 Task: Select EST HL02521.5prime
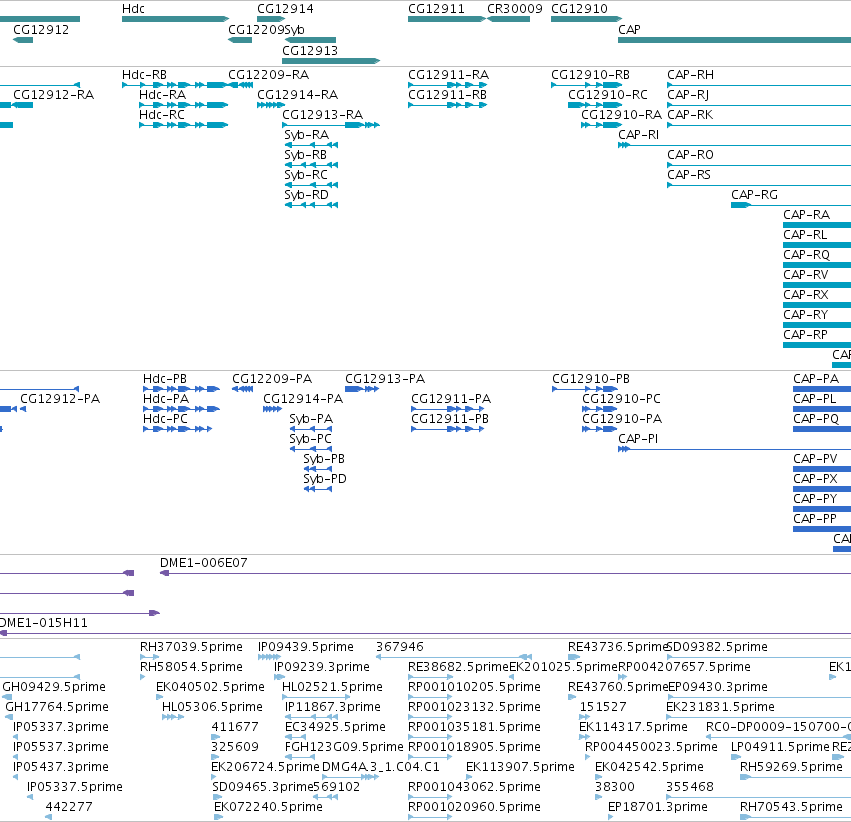pyautogui.click(x=316, y=697)
